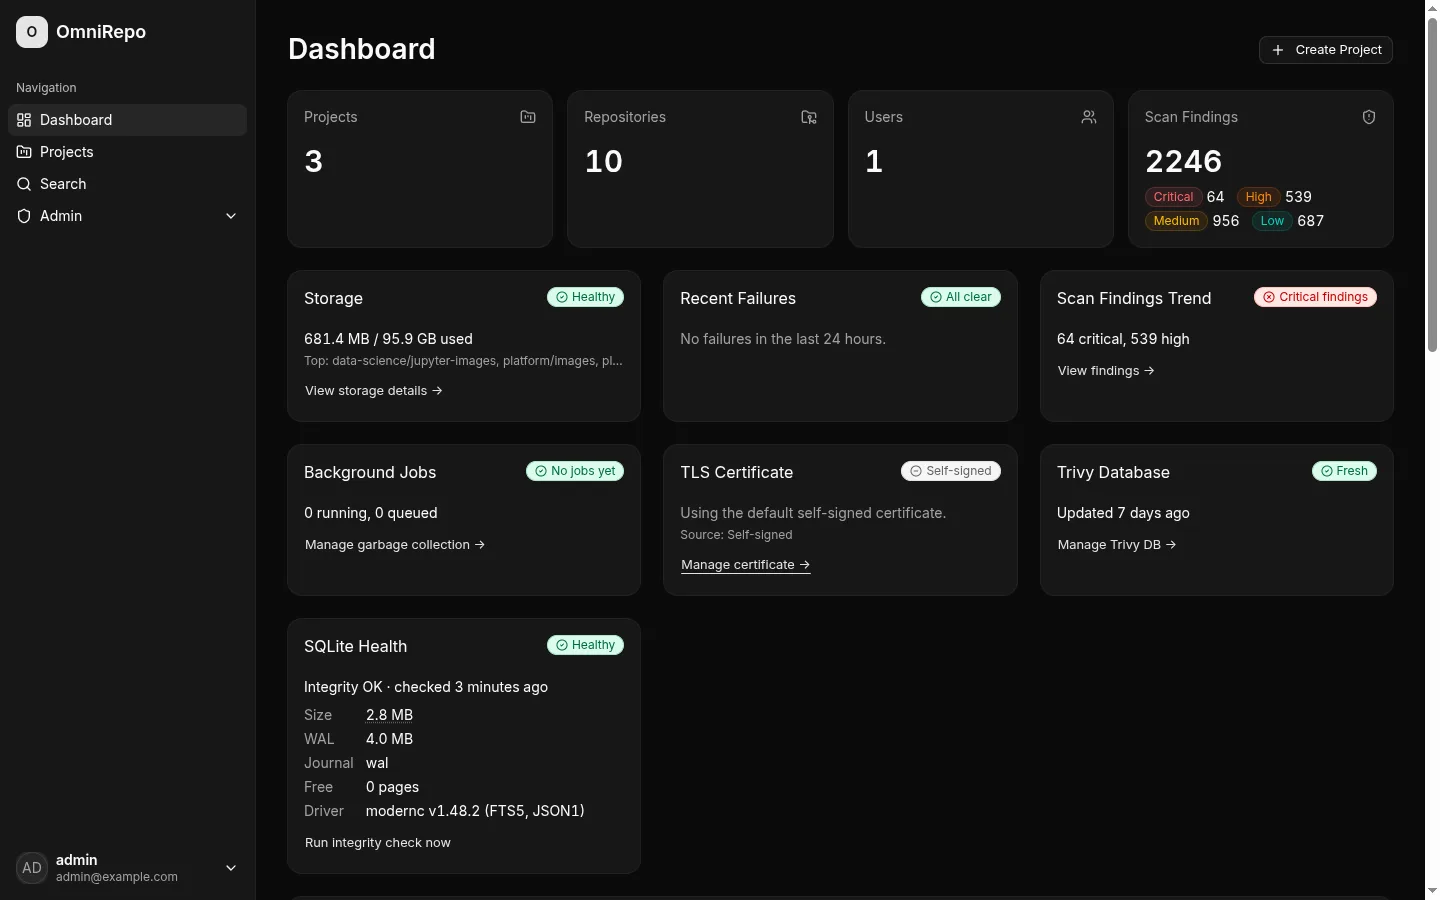Click the Self-signed status badge
1440x900 pixels.
tap(950, 471)
